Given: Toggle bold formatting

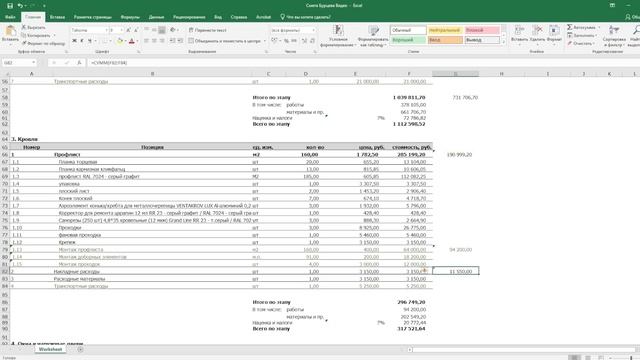Looking at the screenshot, I should 74,41.
